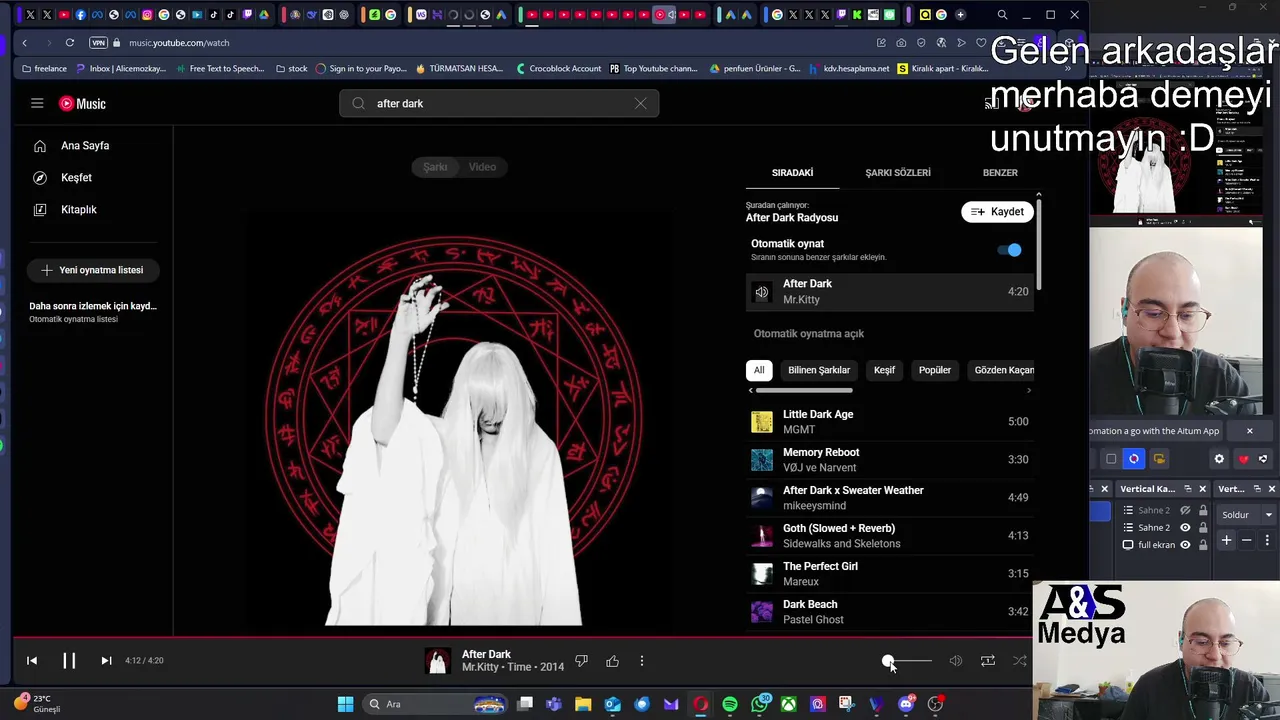The image size is (1280, 720).
Task: Skip to the previous track
Action: [x=32, y=661]
